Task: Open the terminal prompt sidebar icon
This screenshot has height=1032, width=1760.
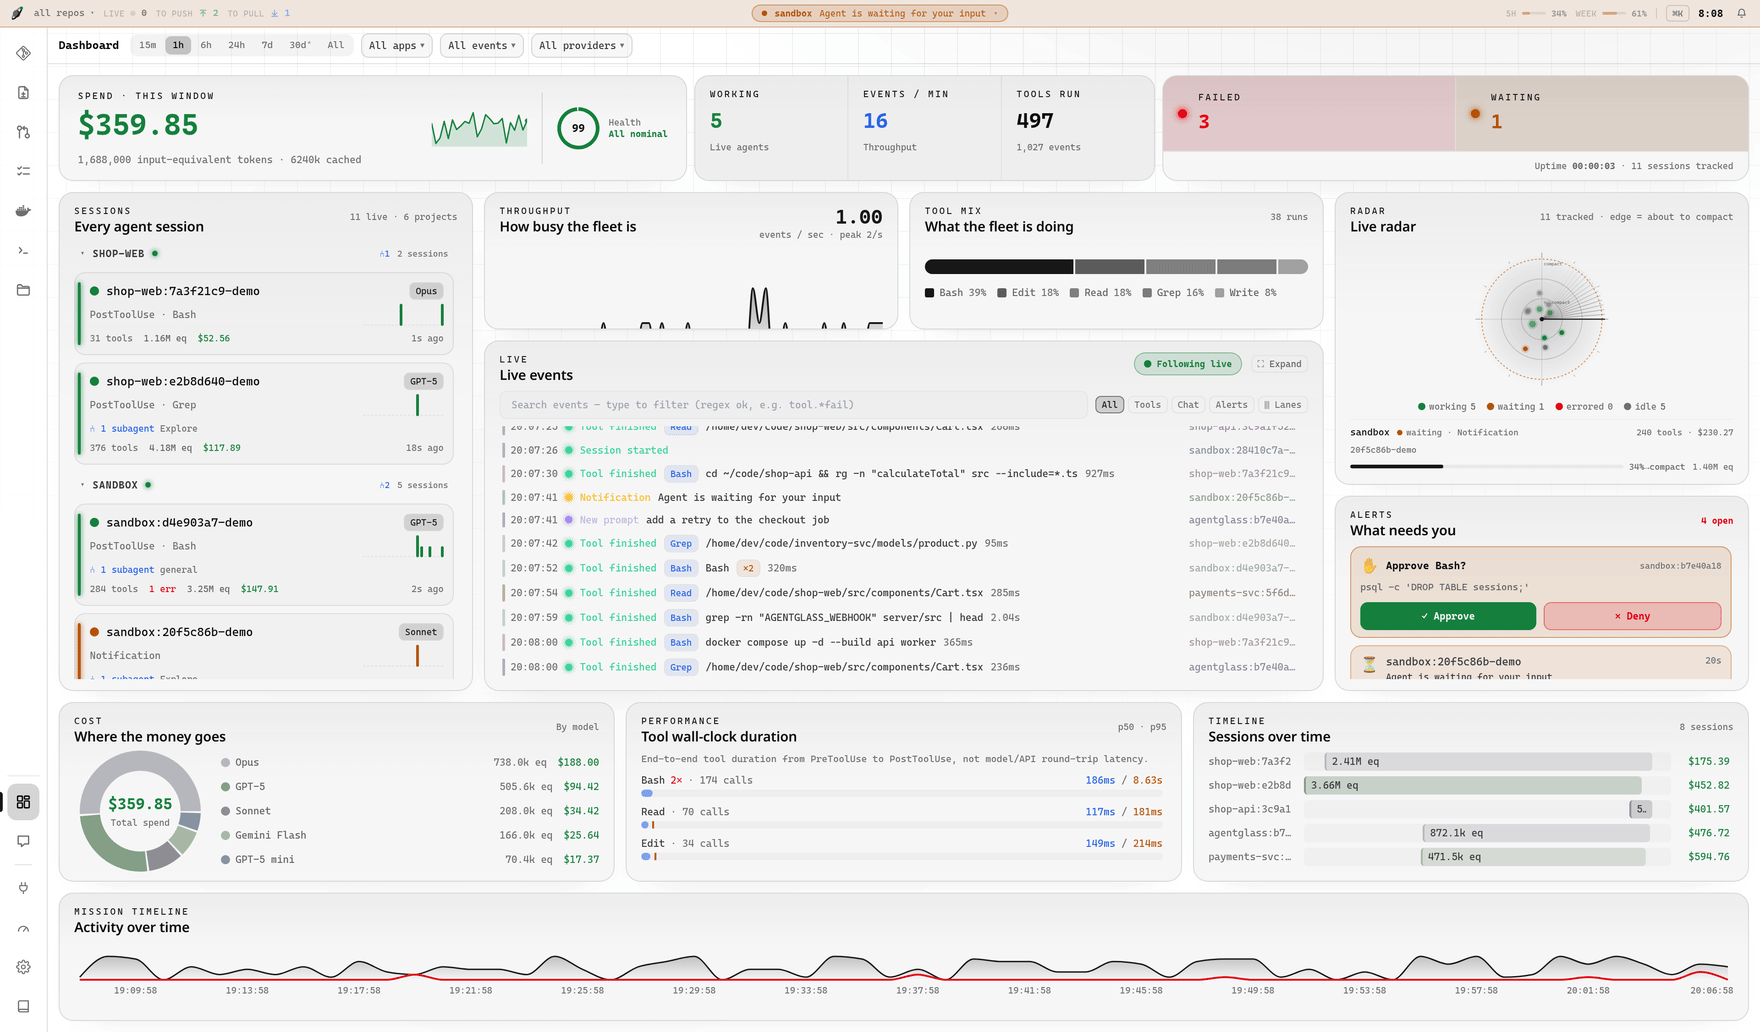Action: pos(23,250)
